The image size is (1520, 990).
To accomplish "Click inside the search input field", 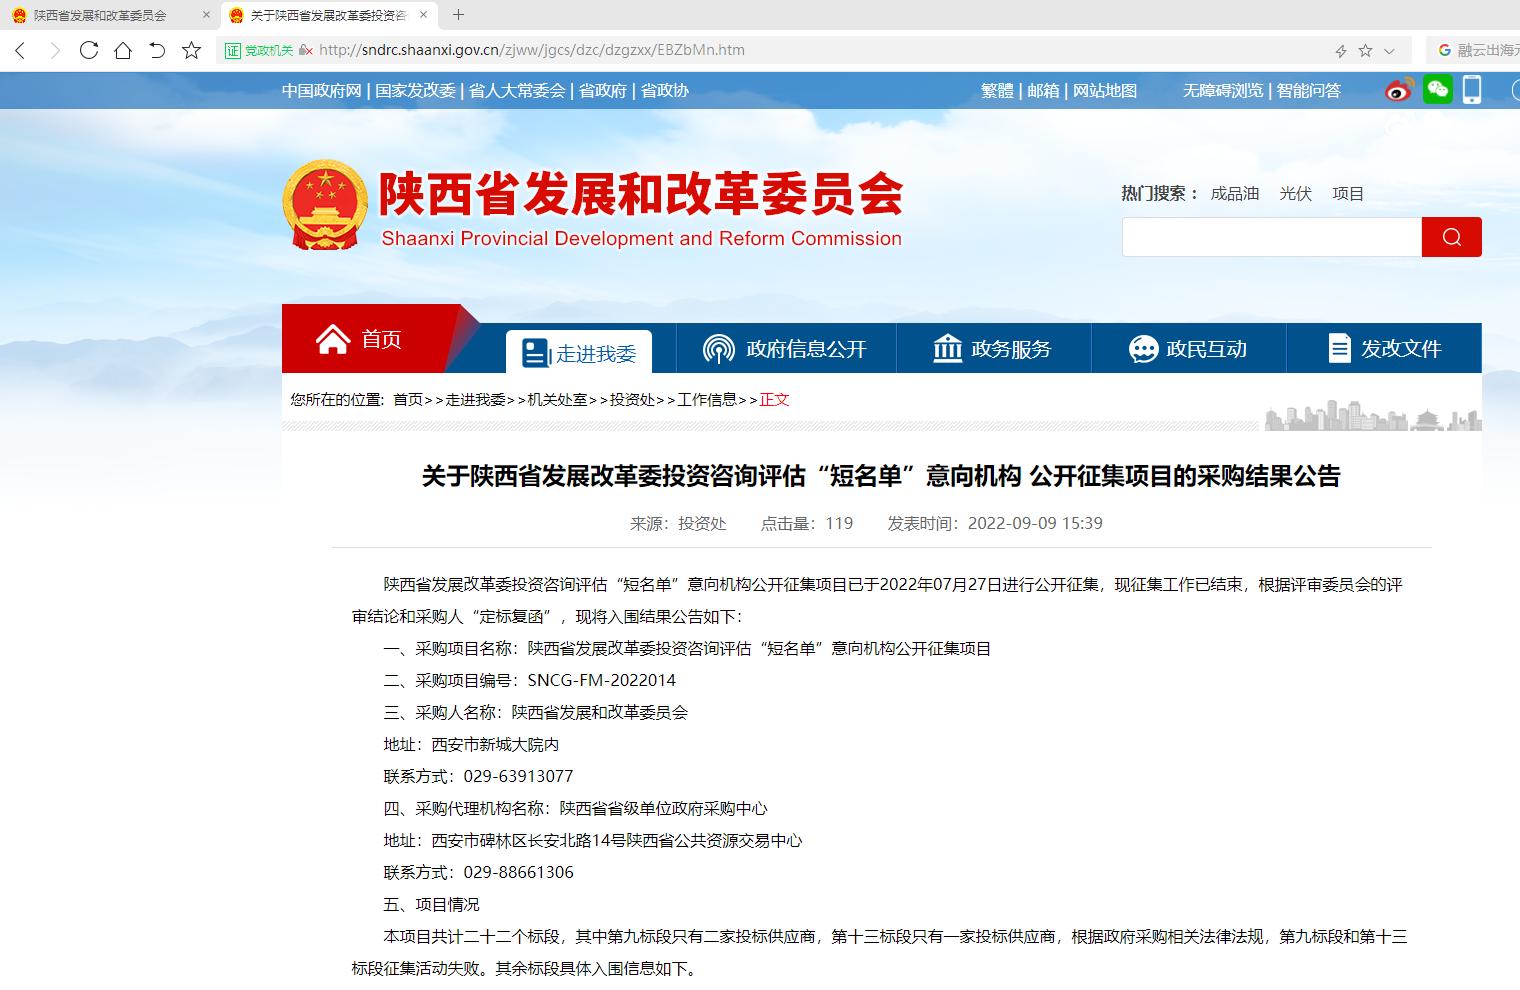I will point(1270,237).
